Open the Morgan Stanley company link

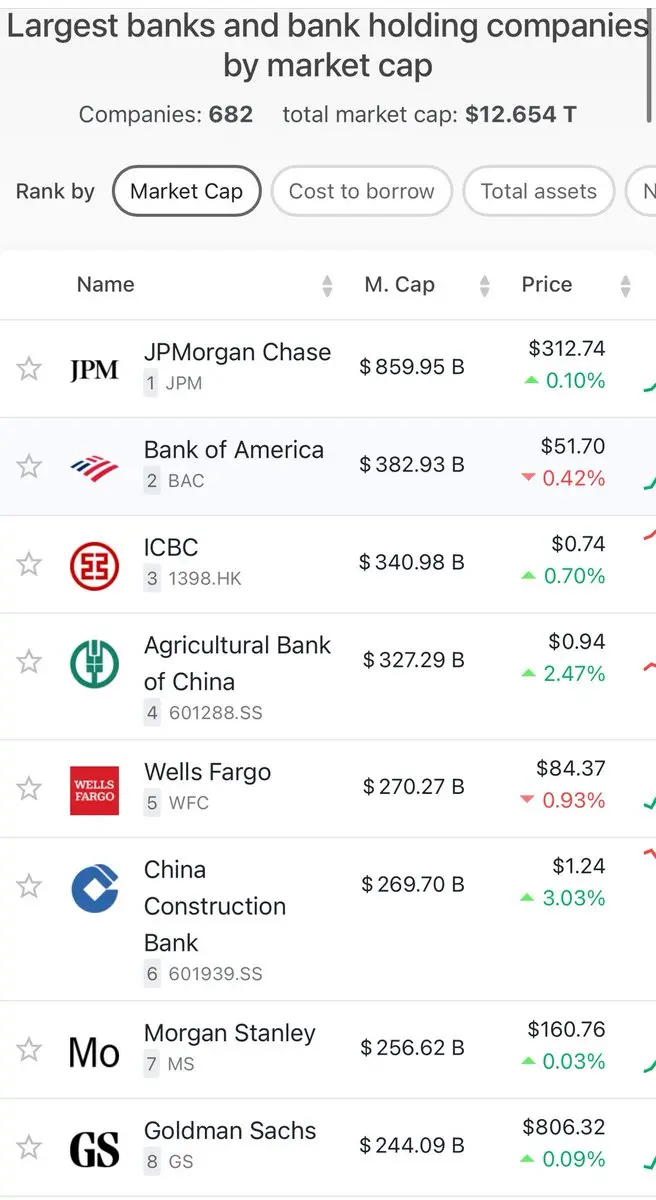pos(230,1033)
